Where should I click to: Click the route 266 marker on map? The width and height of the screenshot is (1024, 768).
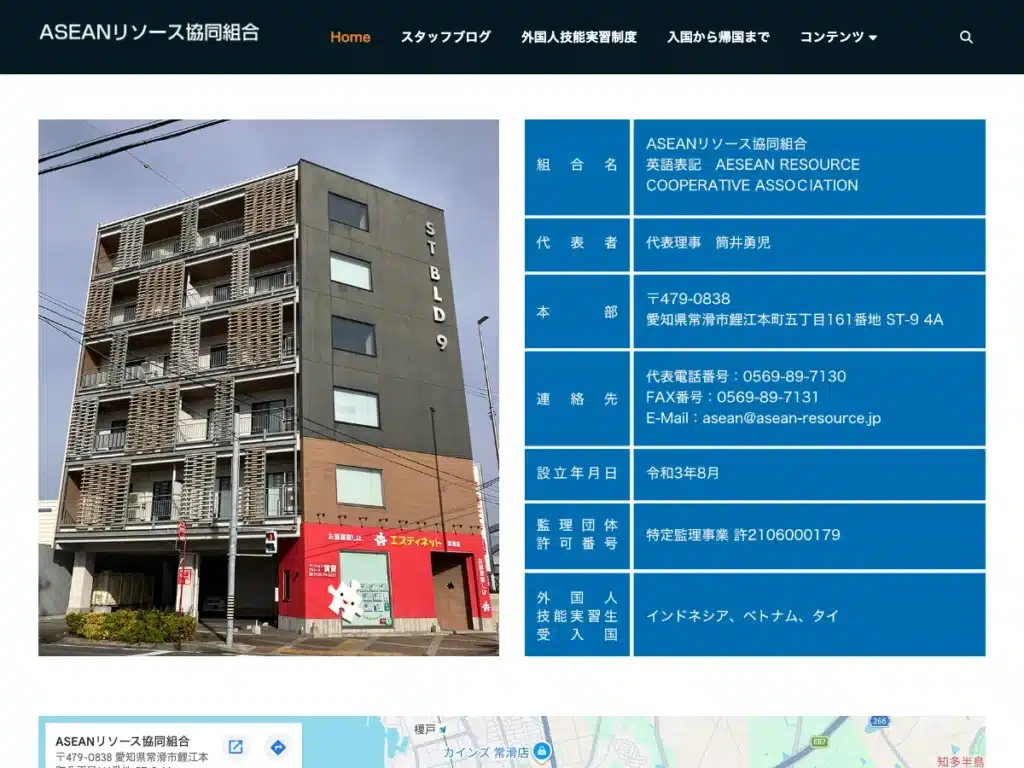tap(879, 721)
